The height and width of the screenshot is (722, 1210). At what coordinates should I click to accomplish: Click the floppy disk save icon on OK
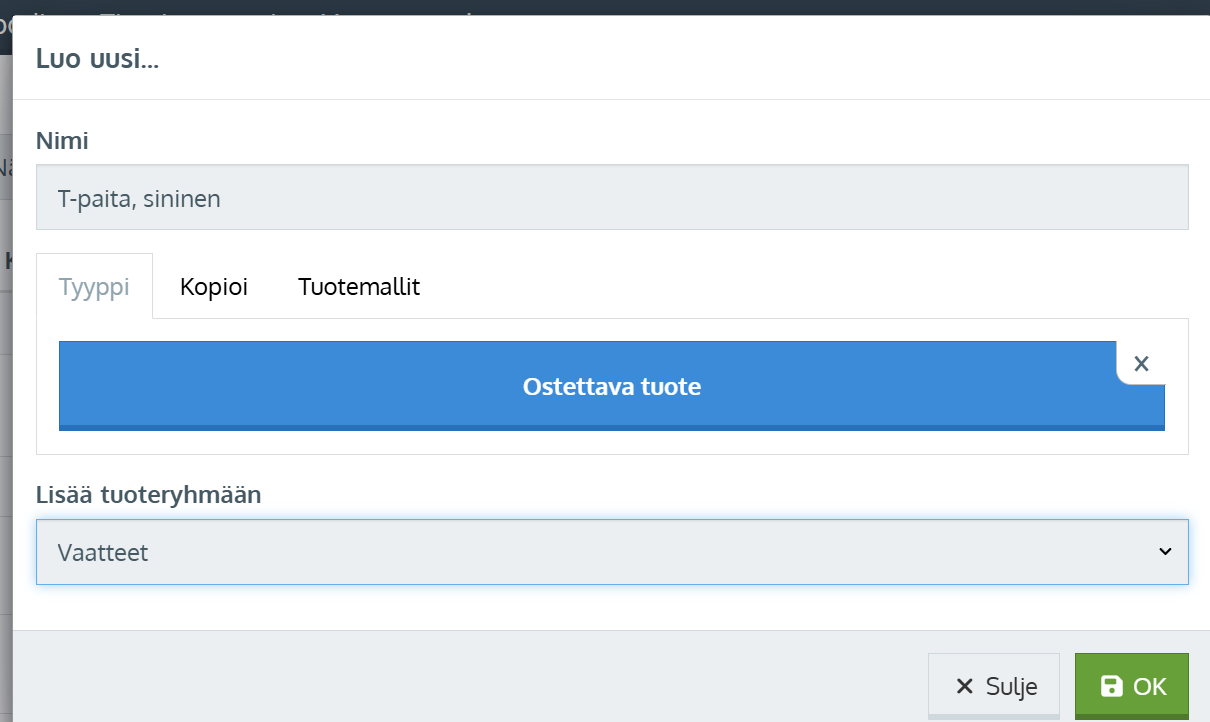click(x=1111, y=686)
